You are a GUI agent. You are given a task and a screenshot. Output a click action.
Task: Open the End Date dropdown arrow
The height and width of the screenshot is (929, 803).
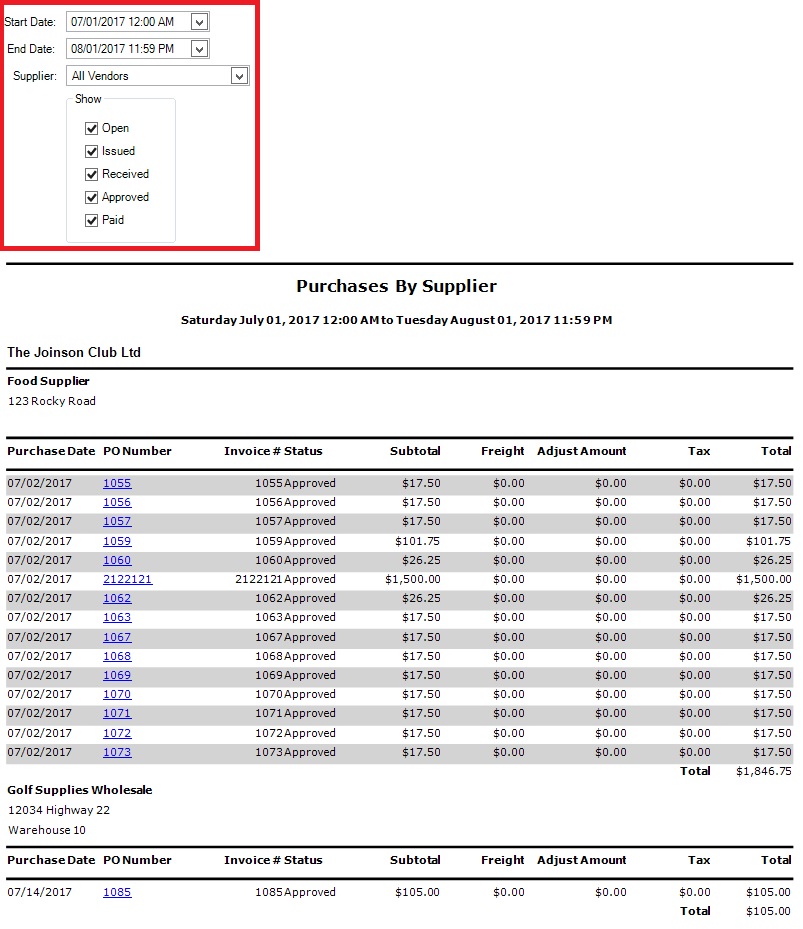[199, 49]
